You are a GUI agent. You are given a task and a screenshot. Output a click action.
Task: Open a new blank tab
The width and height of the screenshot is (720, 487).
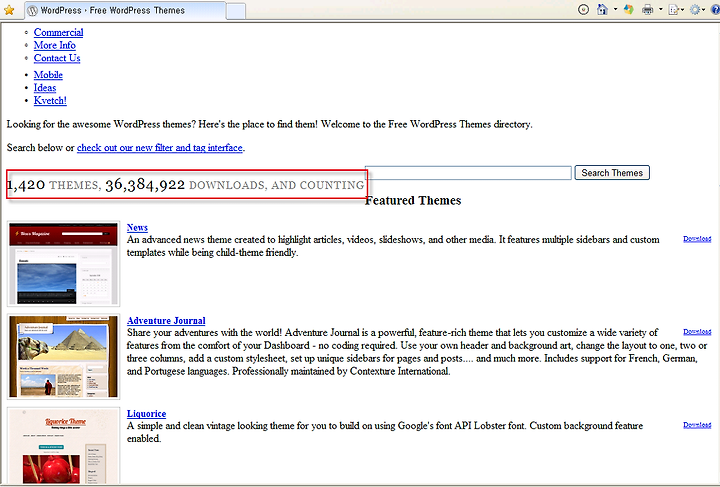pos(236,11)
